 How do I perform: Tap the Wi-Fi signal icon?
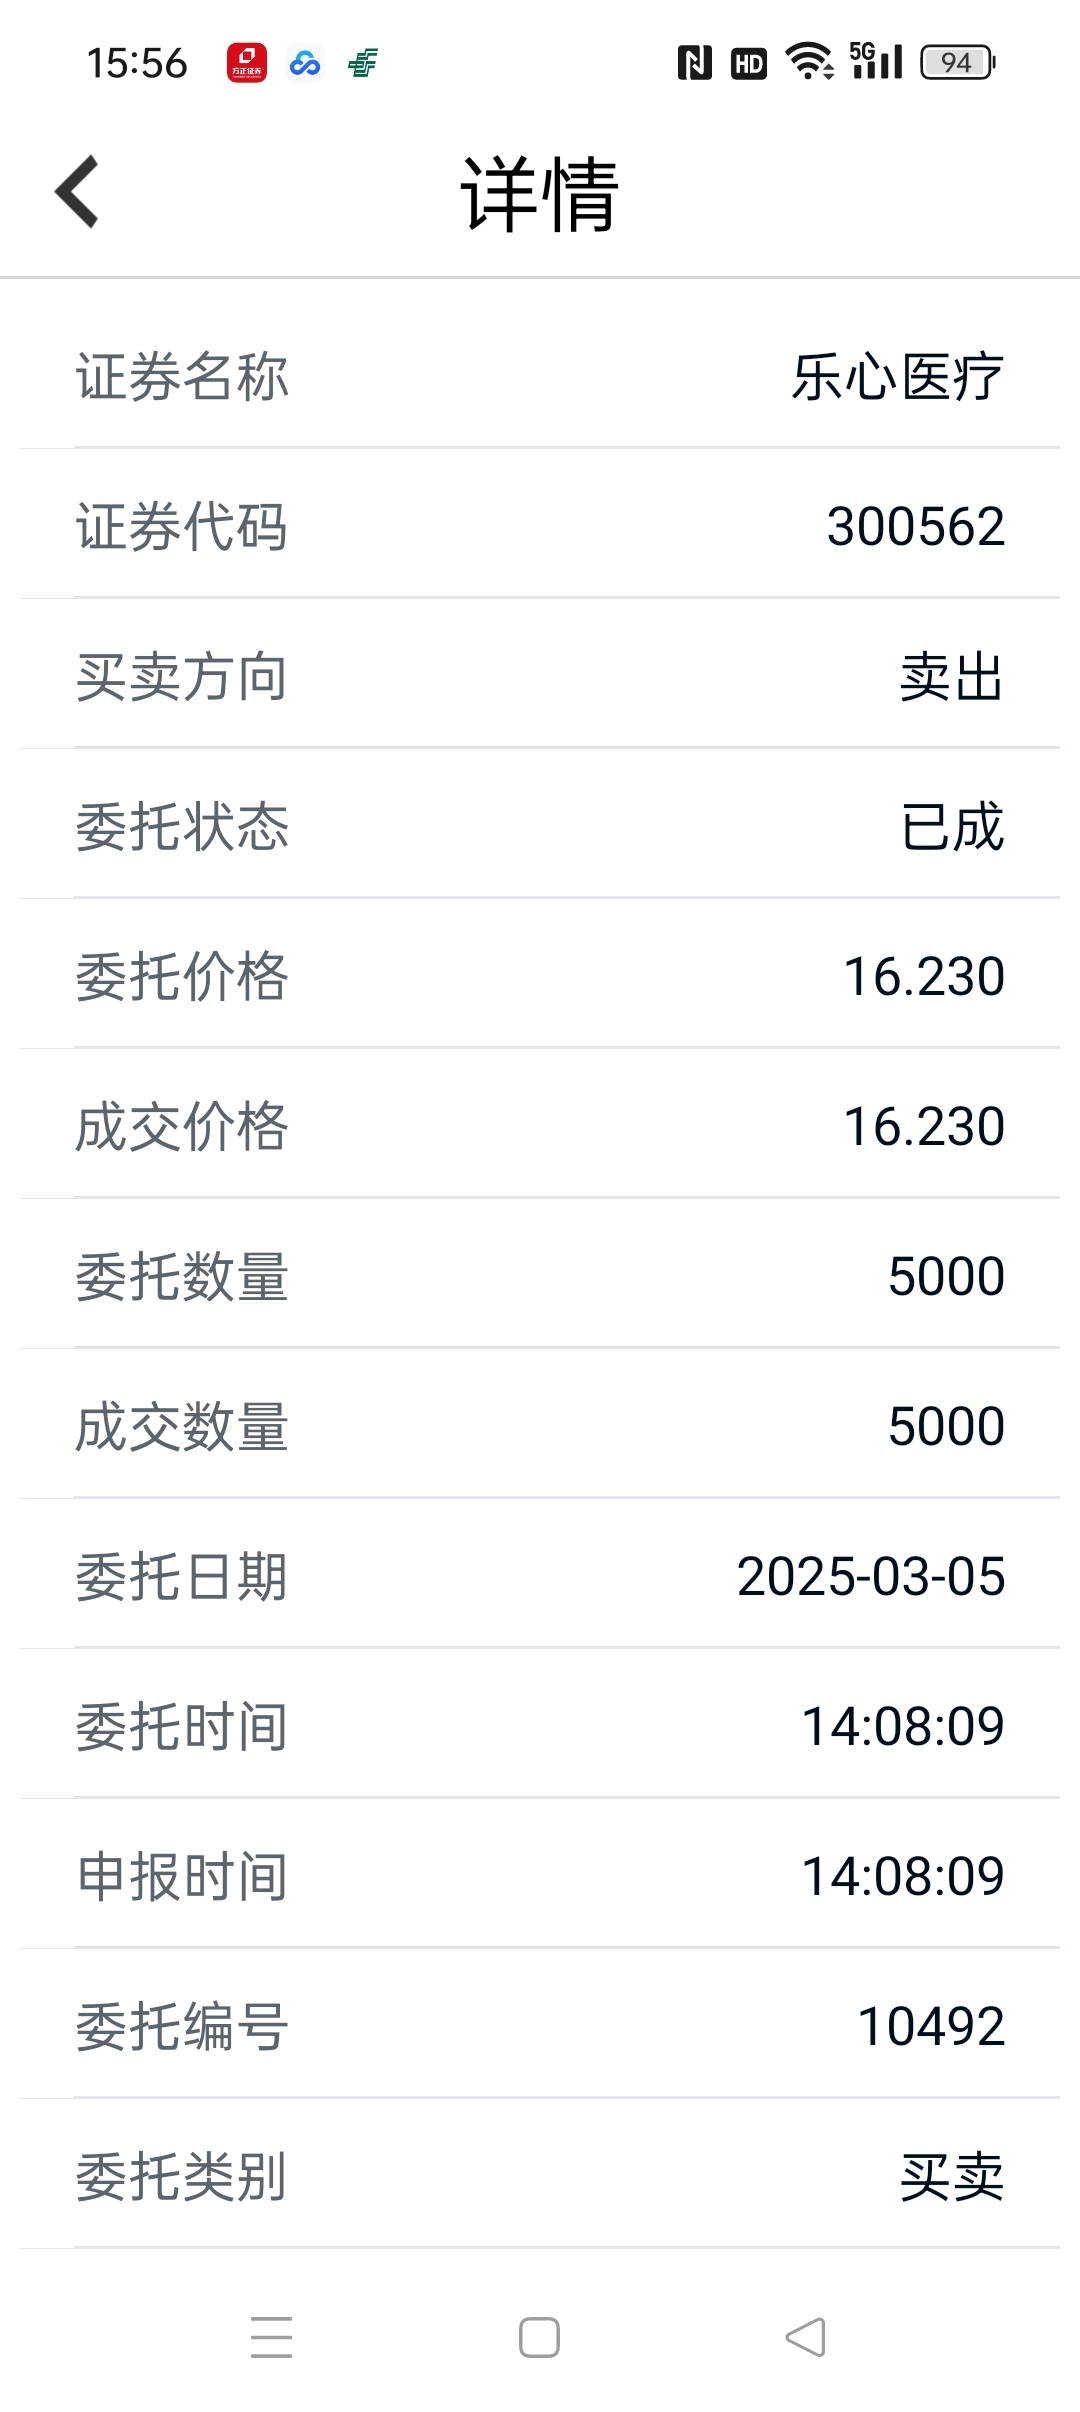point(809,62)
